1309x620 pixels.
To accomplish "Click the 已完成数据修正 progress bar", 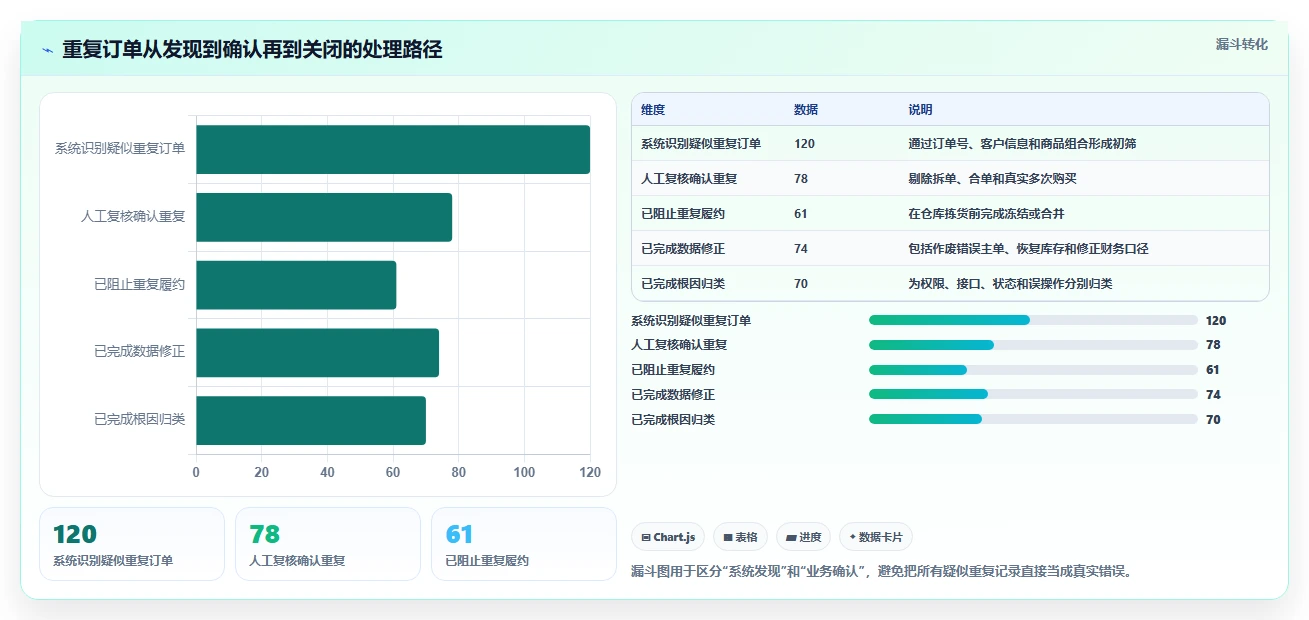I will pyautogui.click(x=1033, y=394).
